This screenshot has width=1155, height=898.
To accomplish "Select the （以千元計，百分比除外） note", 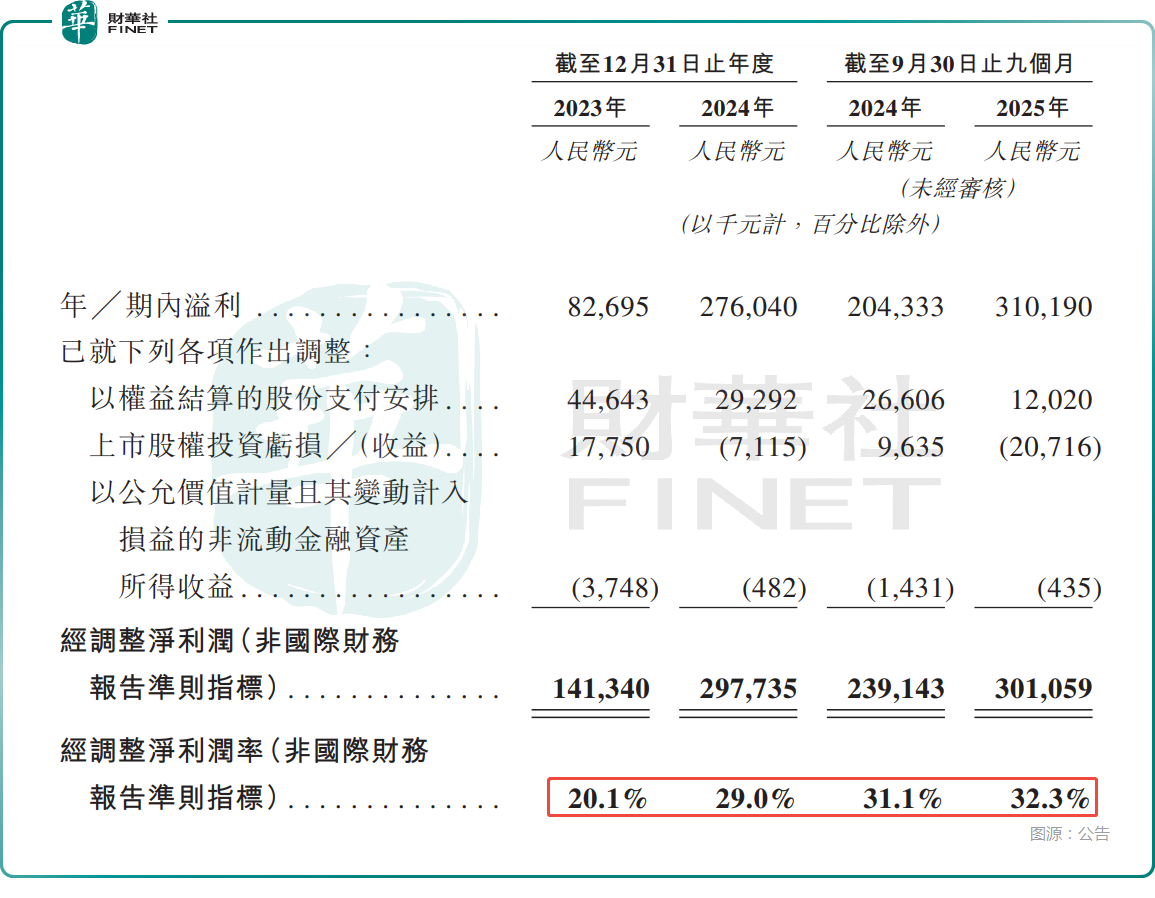I will click(x=810, y=225).
